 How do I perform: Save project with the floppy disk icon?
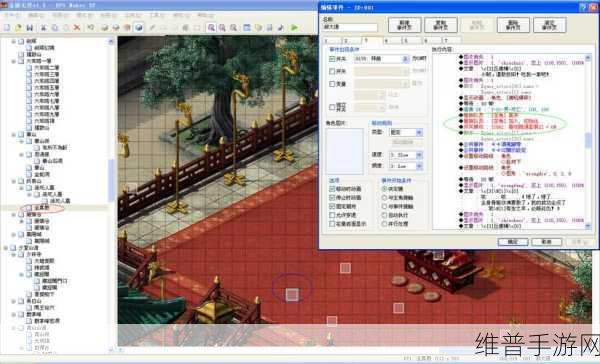(29, 28)
